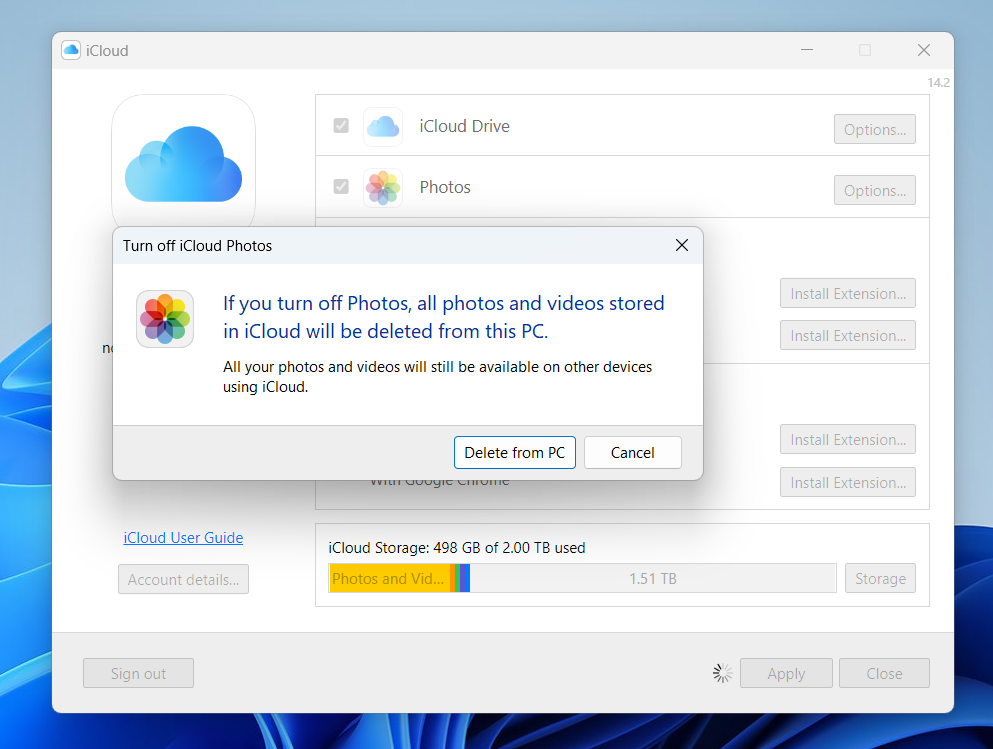Close the iCloud window
The image size is (993, 749).
pos(924,50)
